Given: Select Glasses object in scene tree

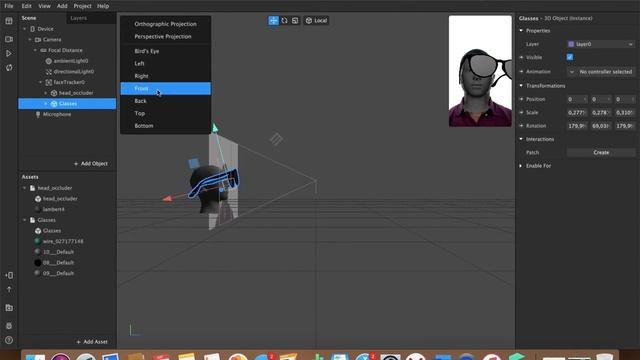Looking at the screenshot, I should [x=67, y=104].
